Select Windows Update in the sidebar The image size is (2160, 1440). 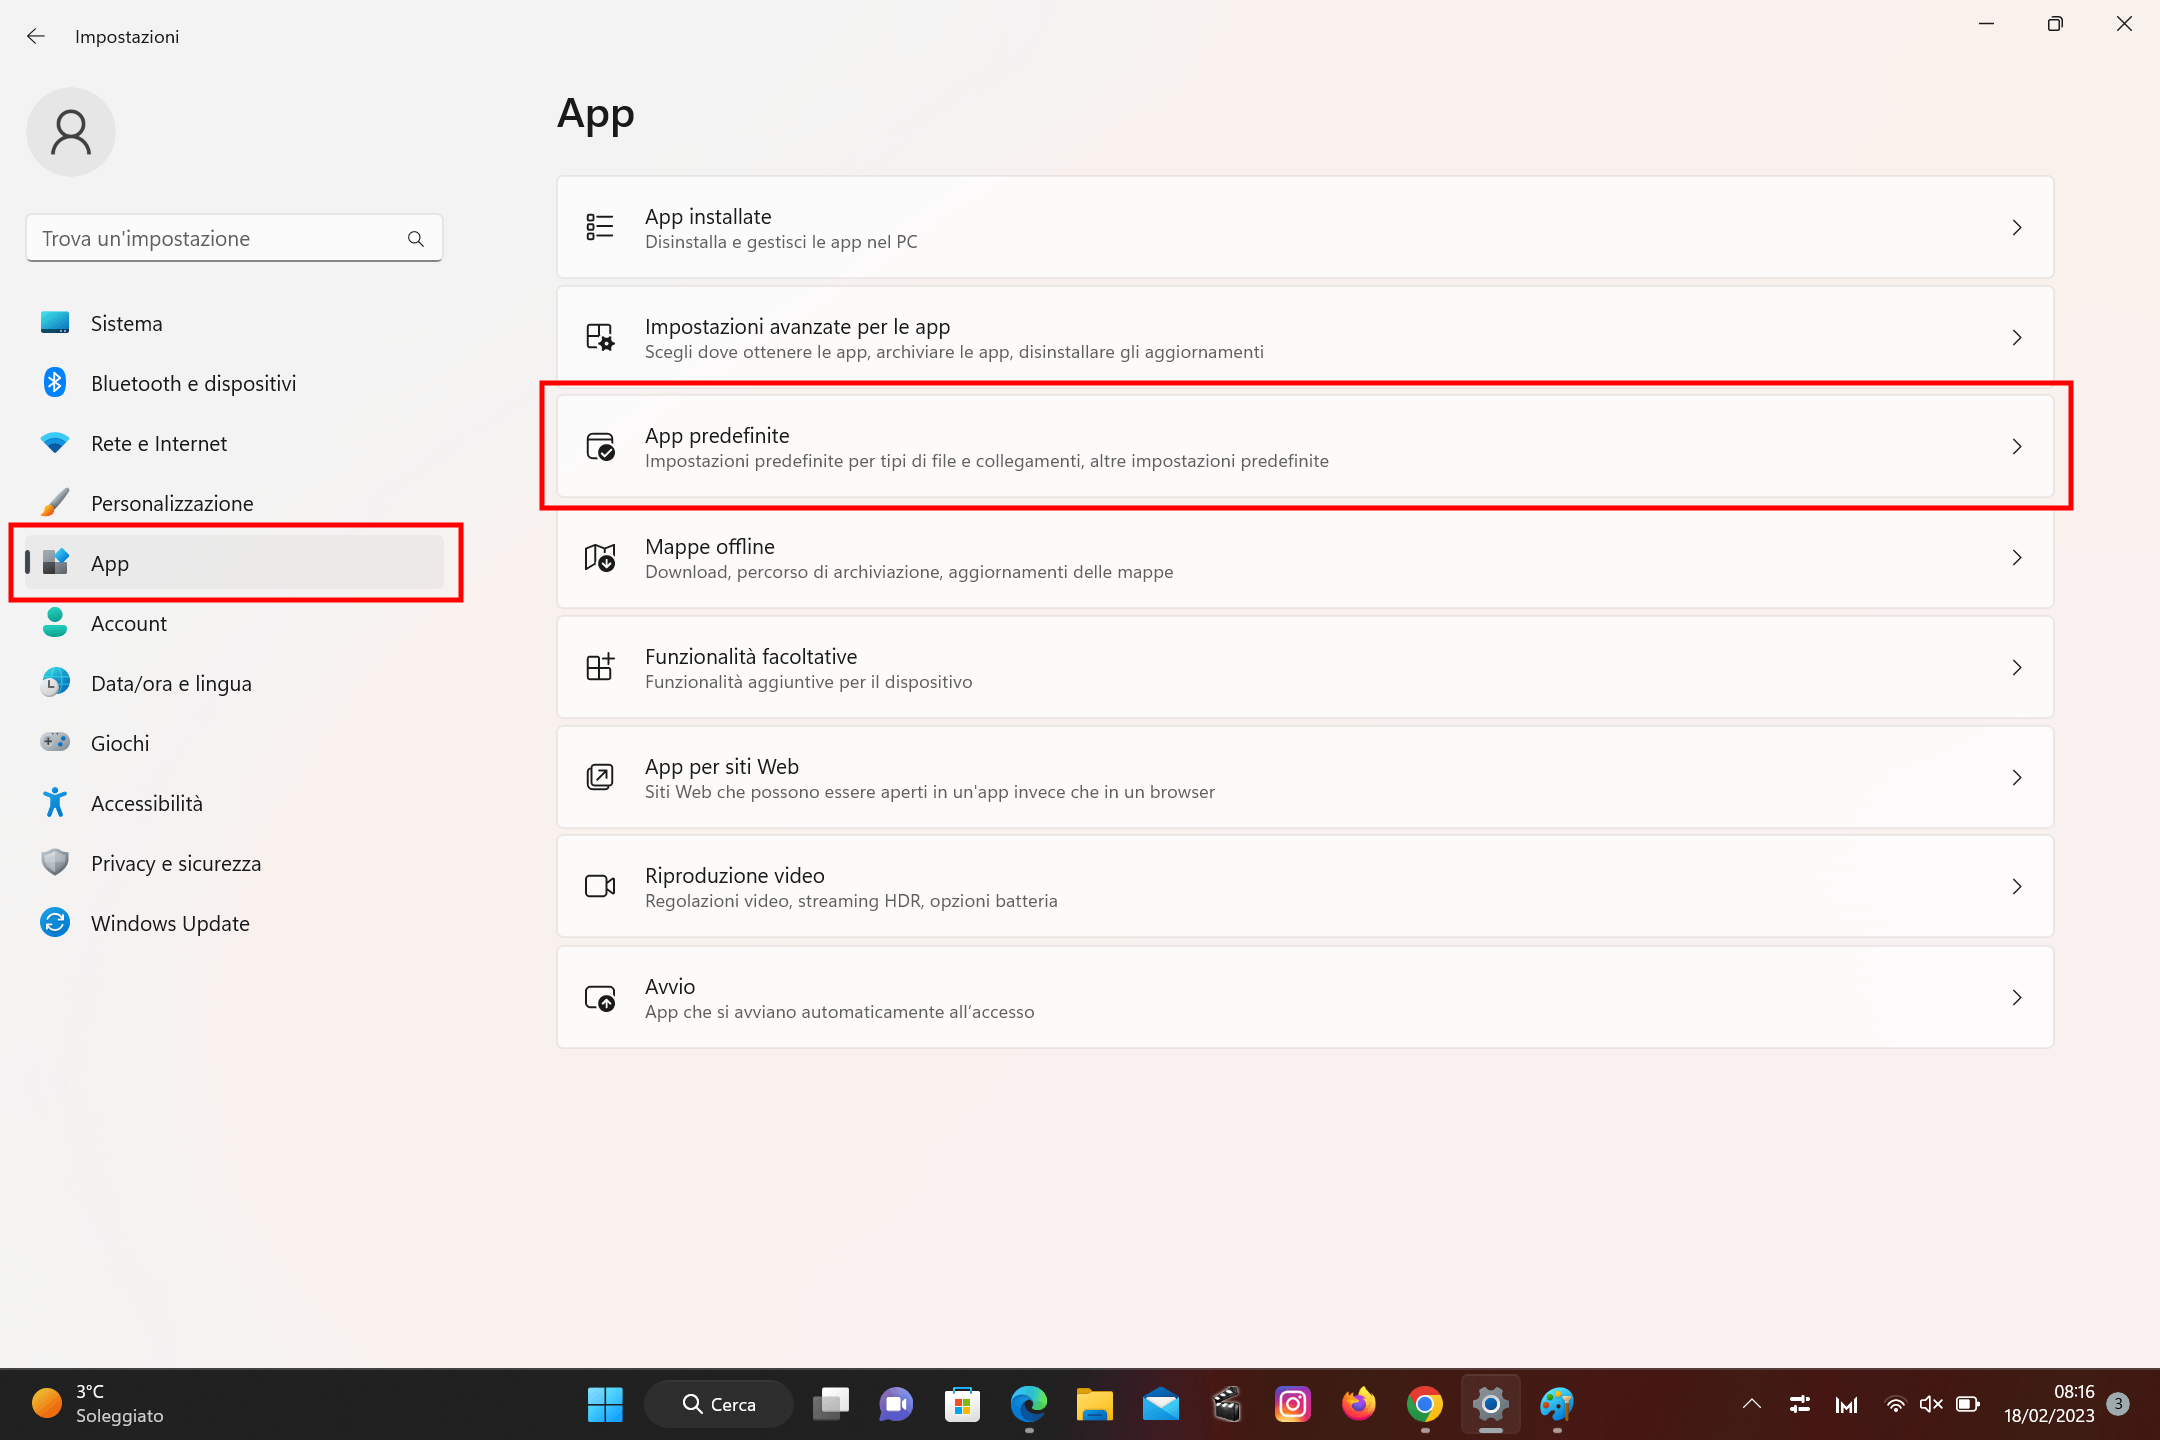pos(170,923)
